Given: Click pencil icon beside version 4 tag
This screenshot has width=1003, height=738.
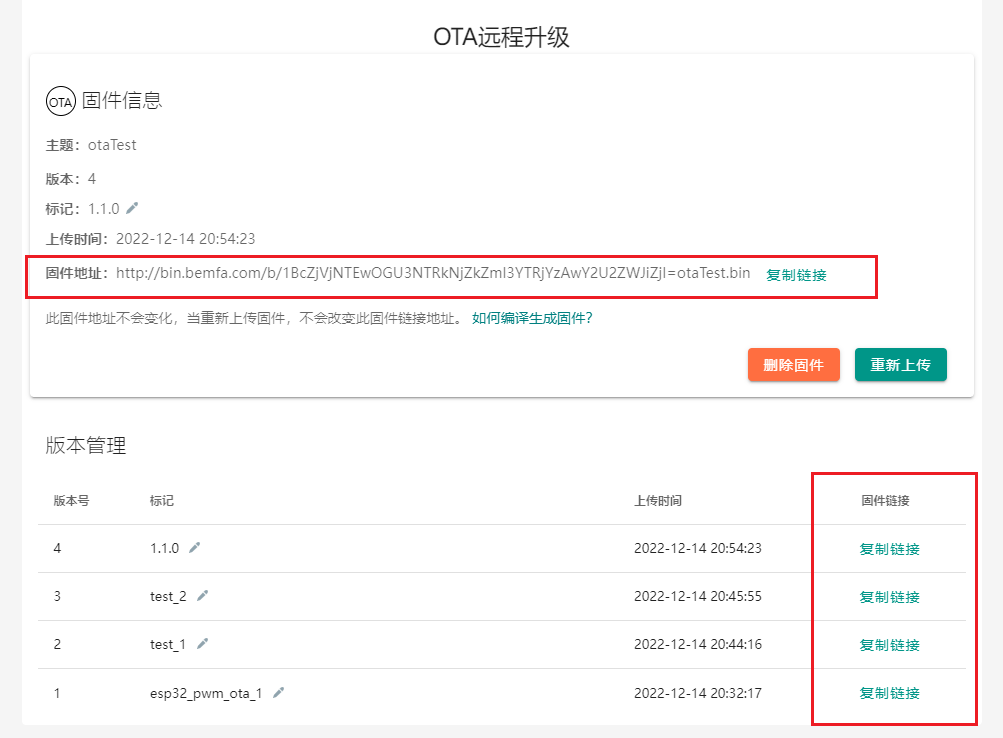Looking at the screenshot, I should 195,547.
